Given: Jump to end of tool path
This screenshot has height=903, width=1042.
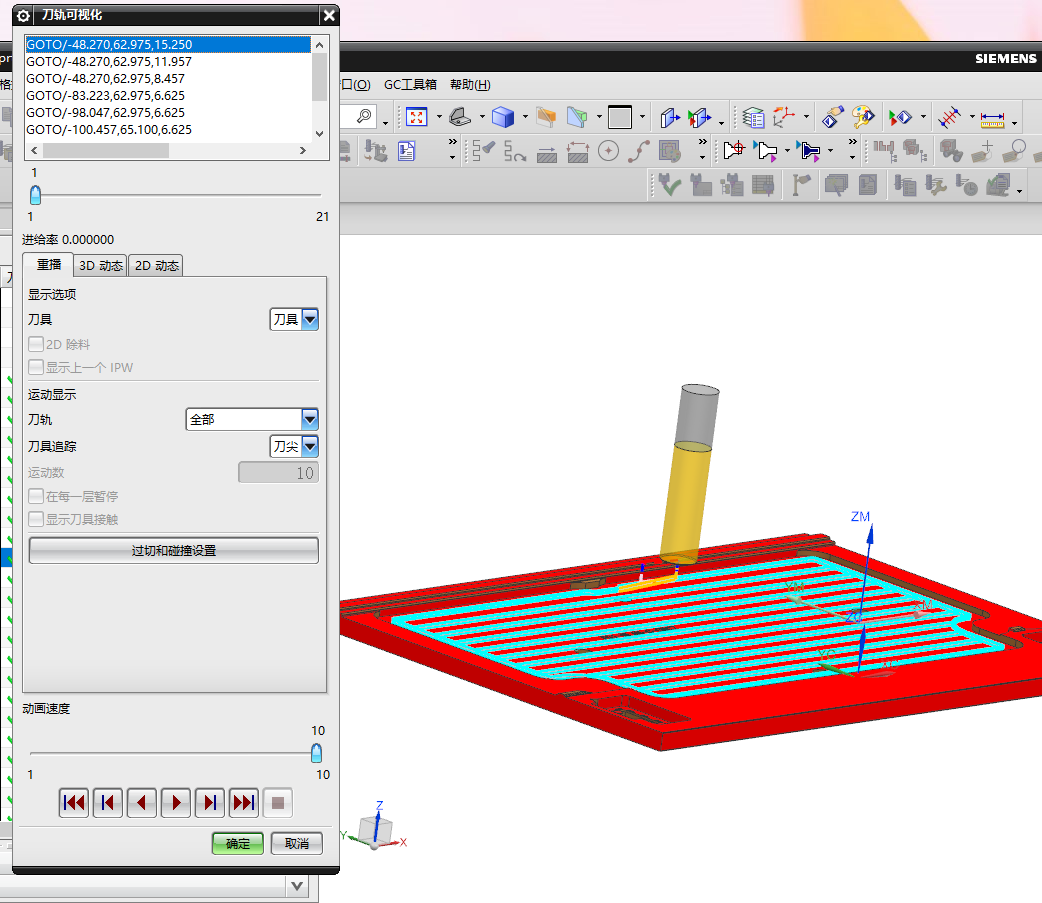Looking at the screenshot, I should (244, 803).
